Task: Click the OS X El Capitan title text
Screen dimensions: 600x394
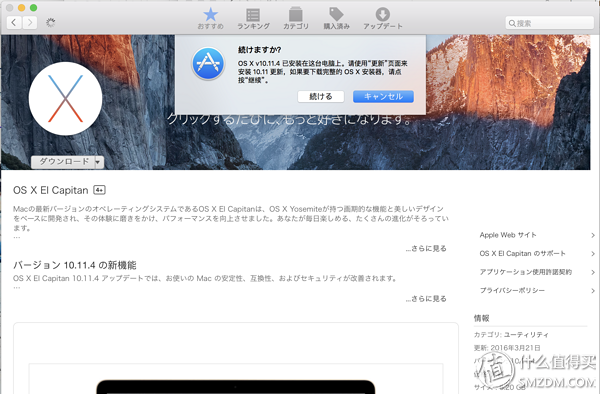Action: [51, 190]
